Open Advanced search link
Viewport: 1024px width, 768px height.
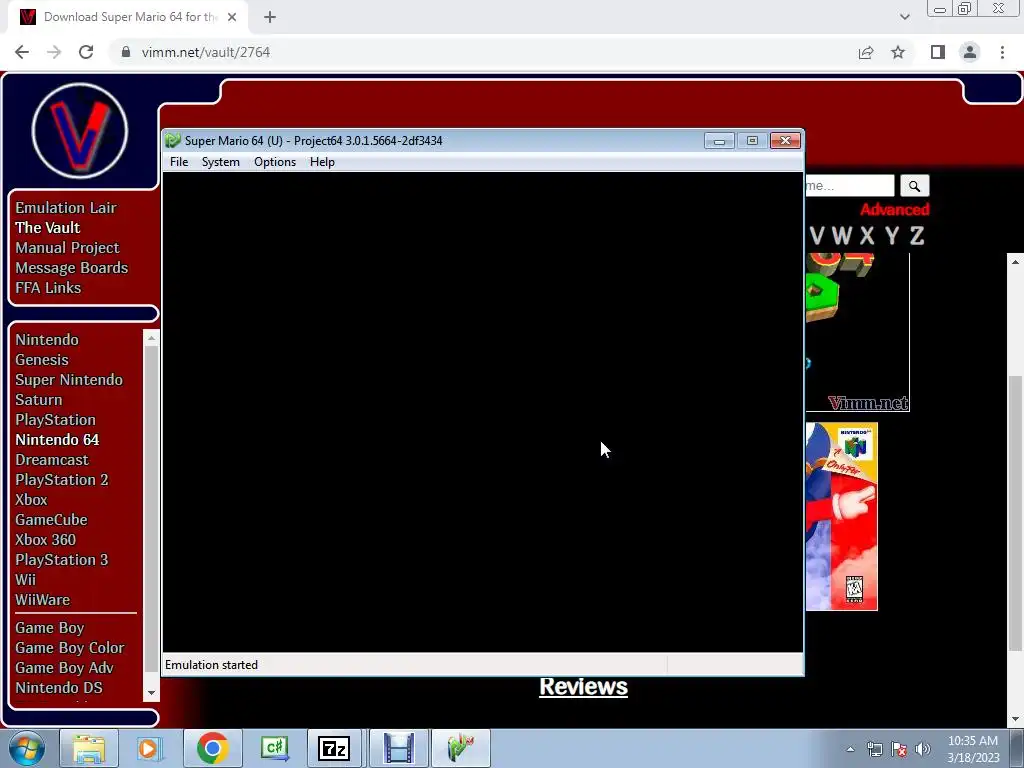[x=894, y=210]
